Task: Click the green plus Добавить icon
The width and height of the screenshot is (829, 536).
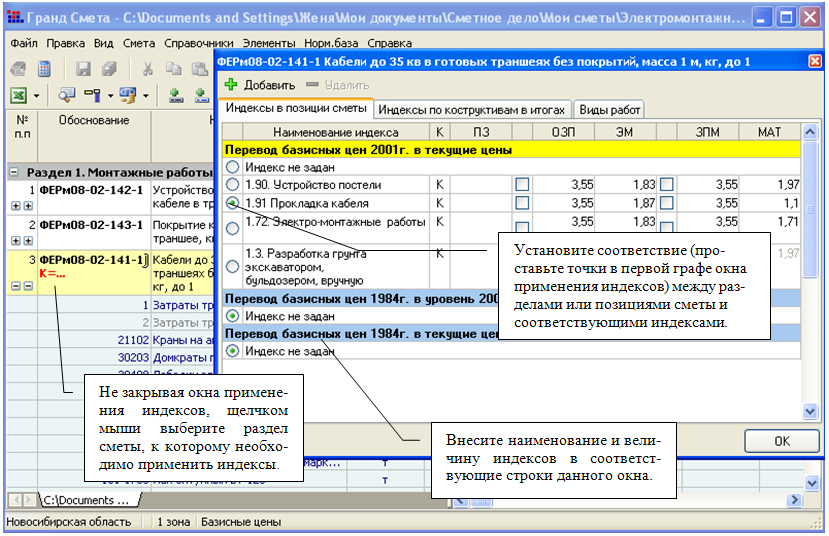Action: click(231, 84)
